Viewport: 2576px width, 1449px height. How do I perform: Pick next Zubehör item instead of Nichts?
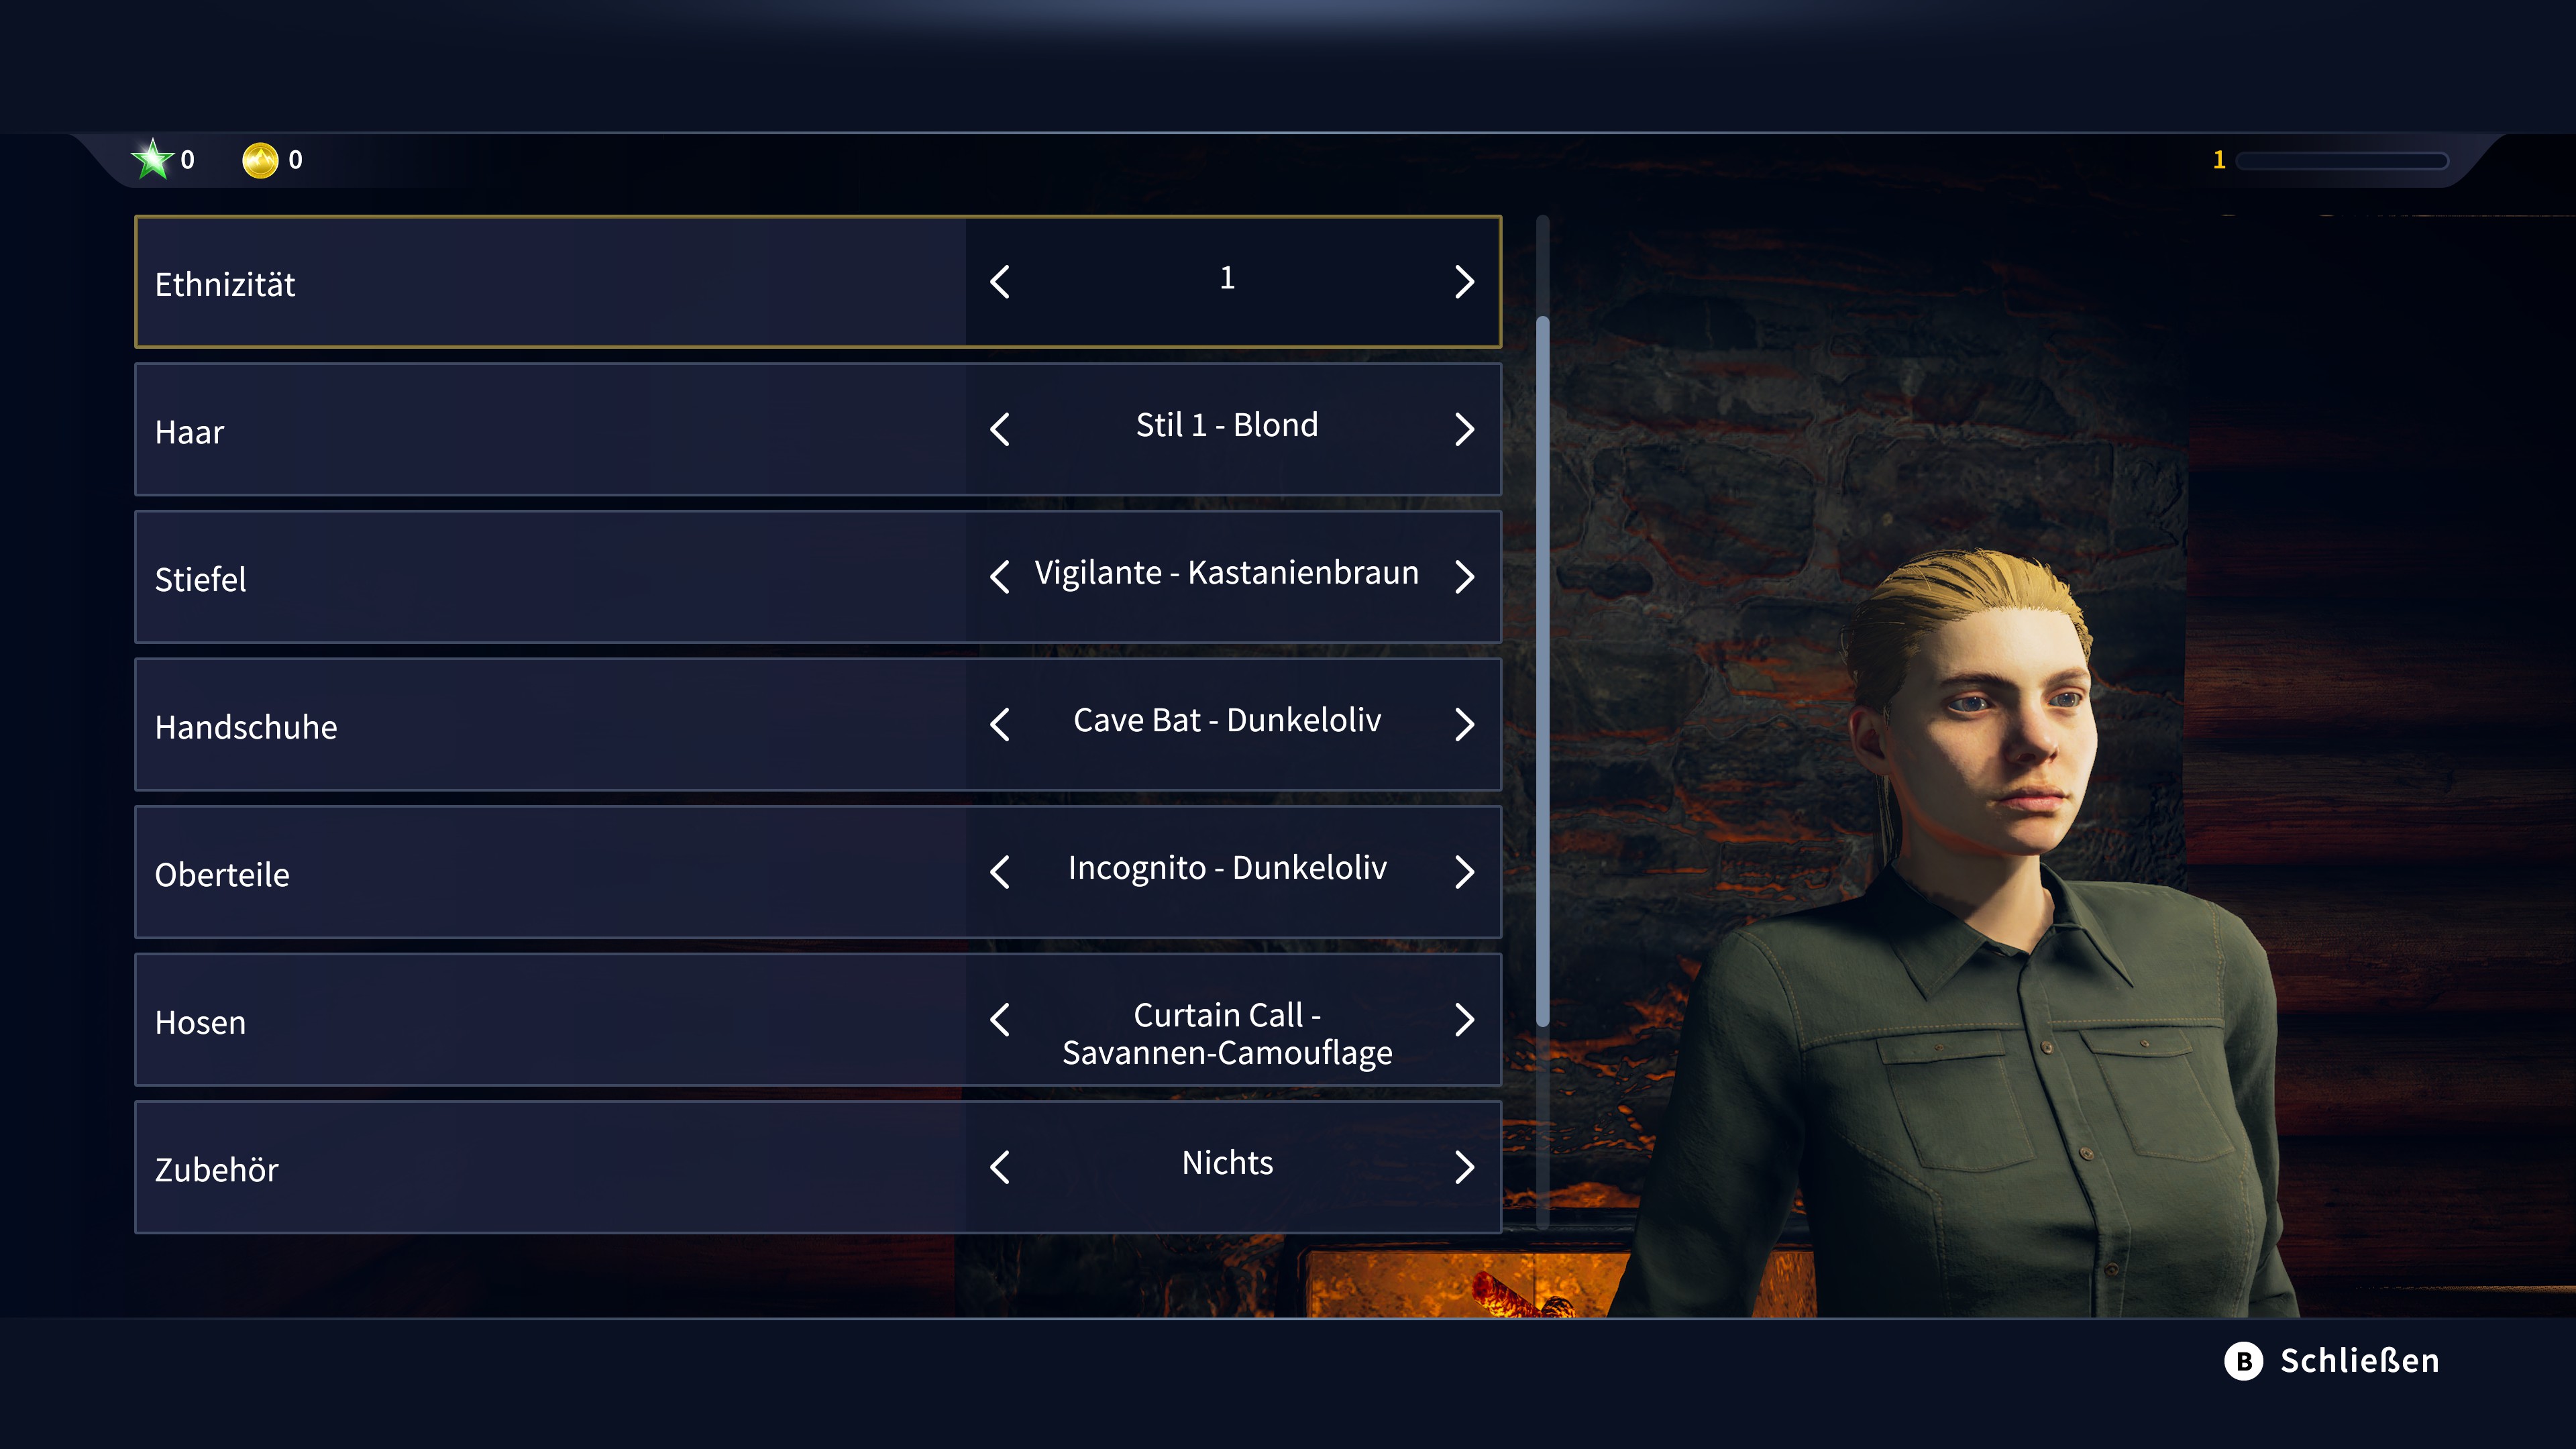tap(1464, 1167)
